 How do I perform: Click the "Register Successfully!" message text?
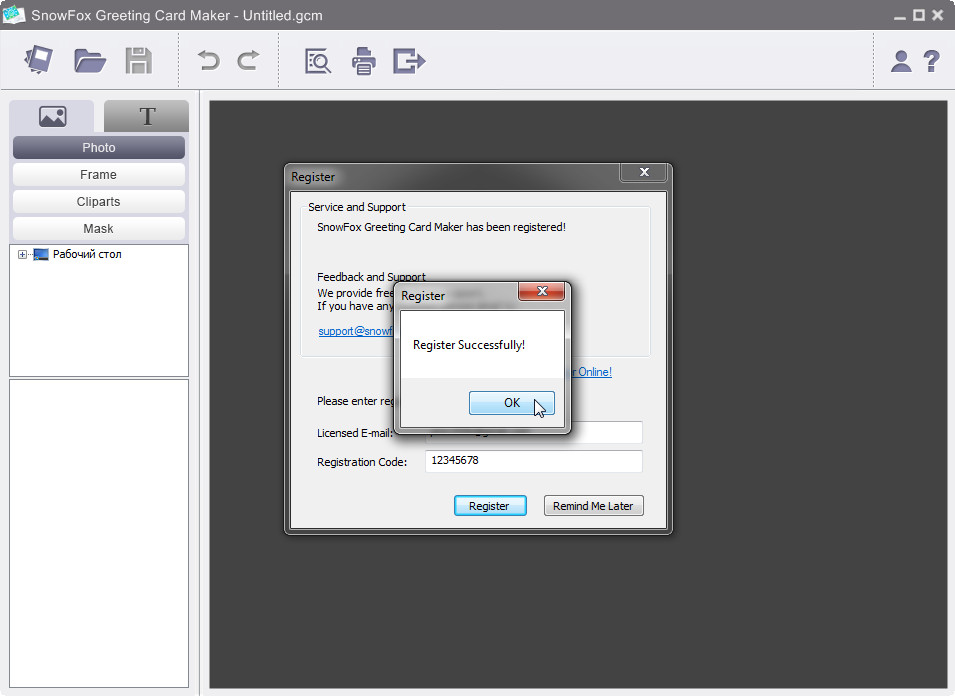[x=469, y=345]
